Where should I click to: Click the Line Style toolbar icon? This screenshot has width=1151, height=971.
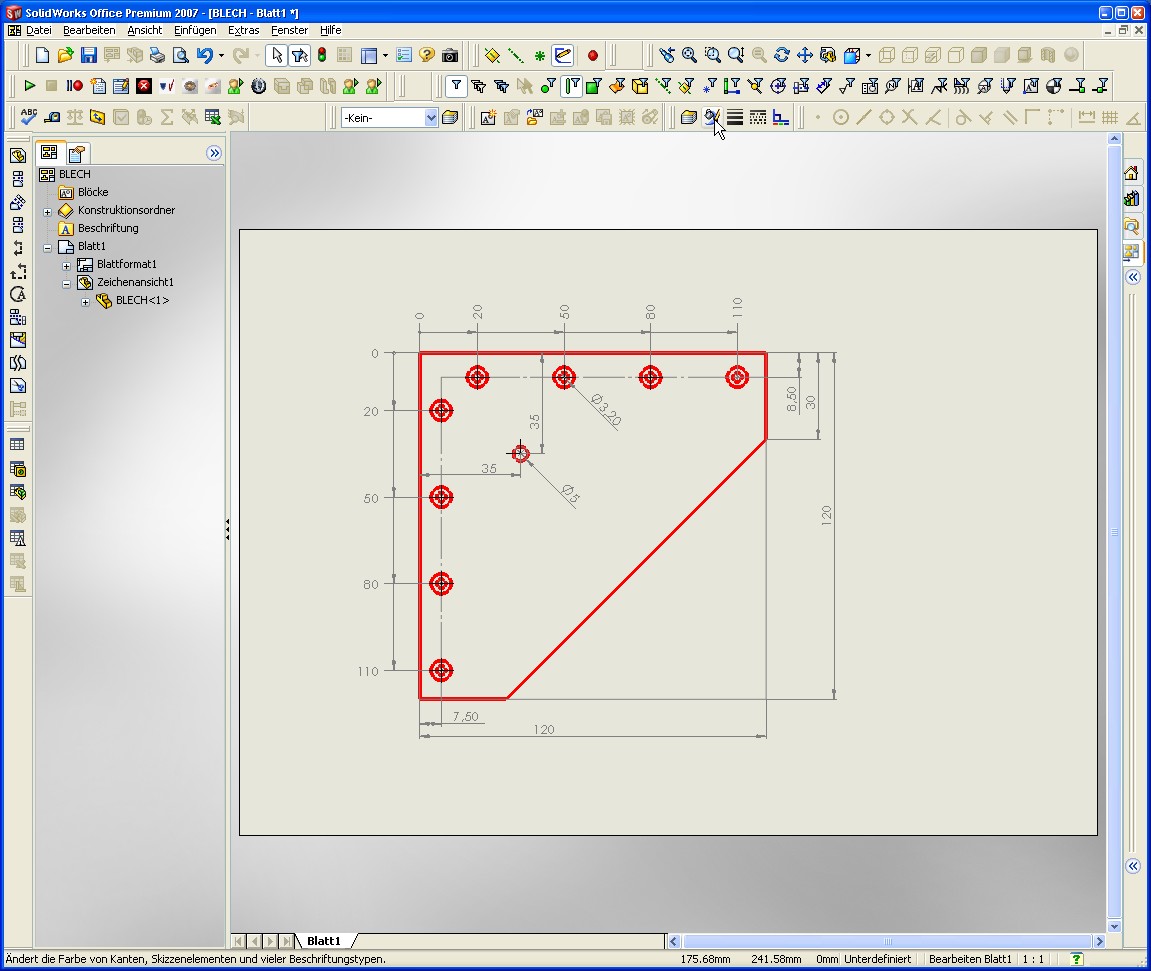click(x=758, y=117)
